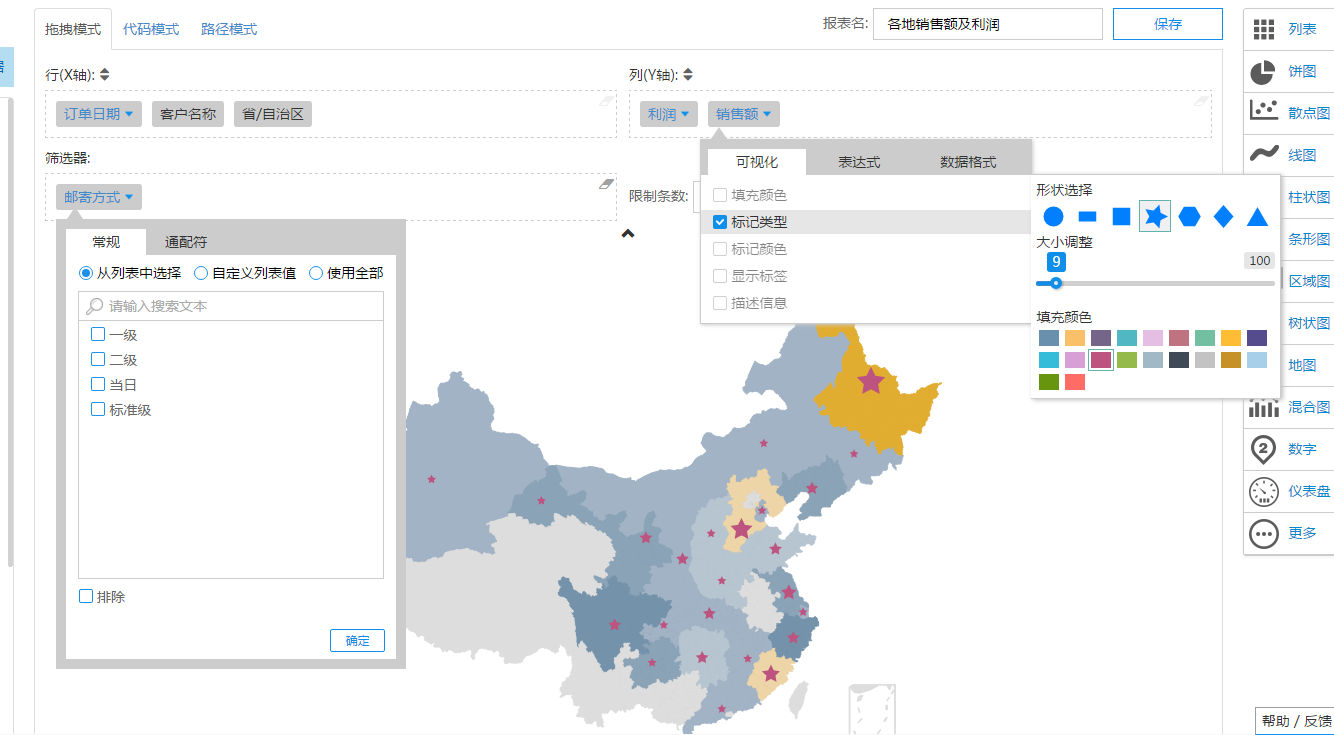Click the eraser icon in the filter box
This screenshot has width=1334, height=735.
605,184
